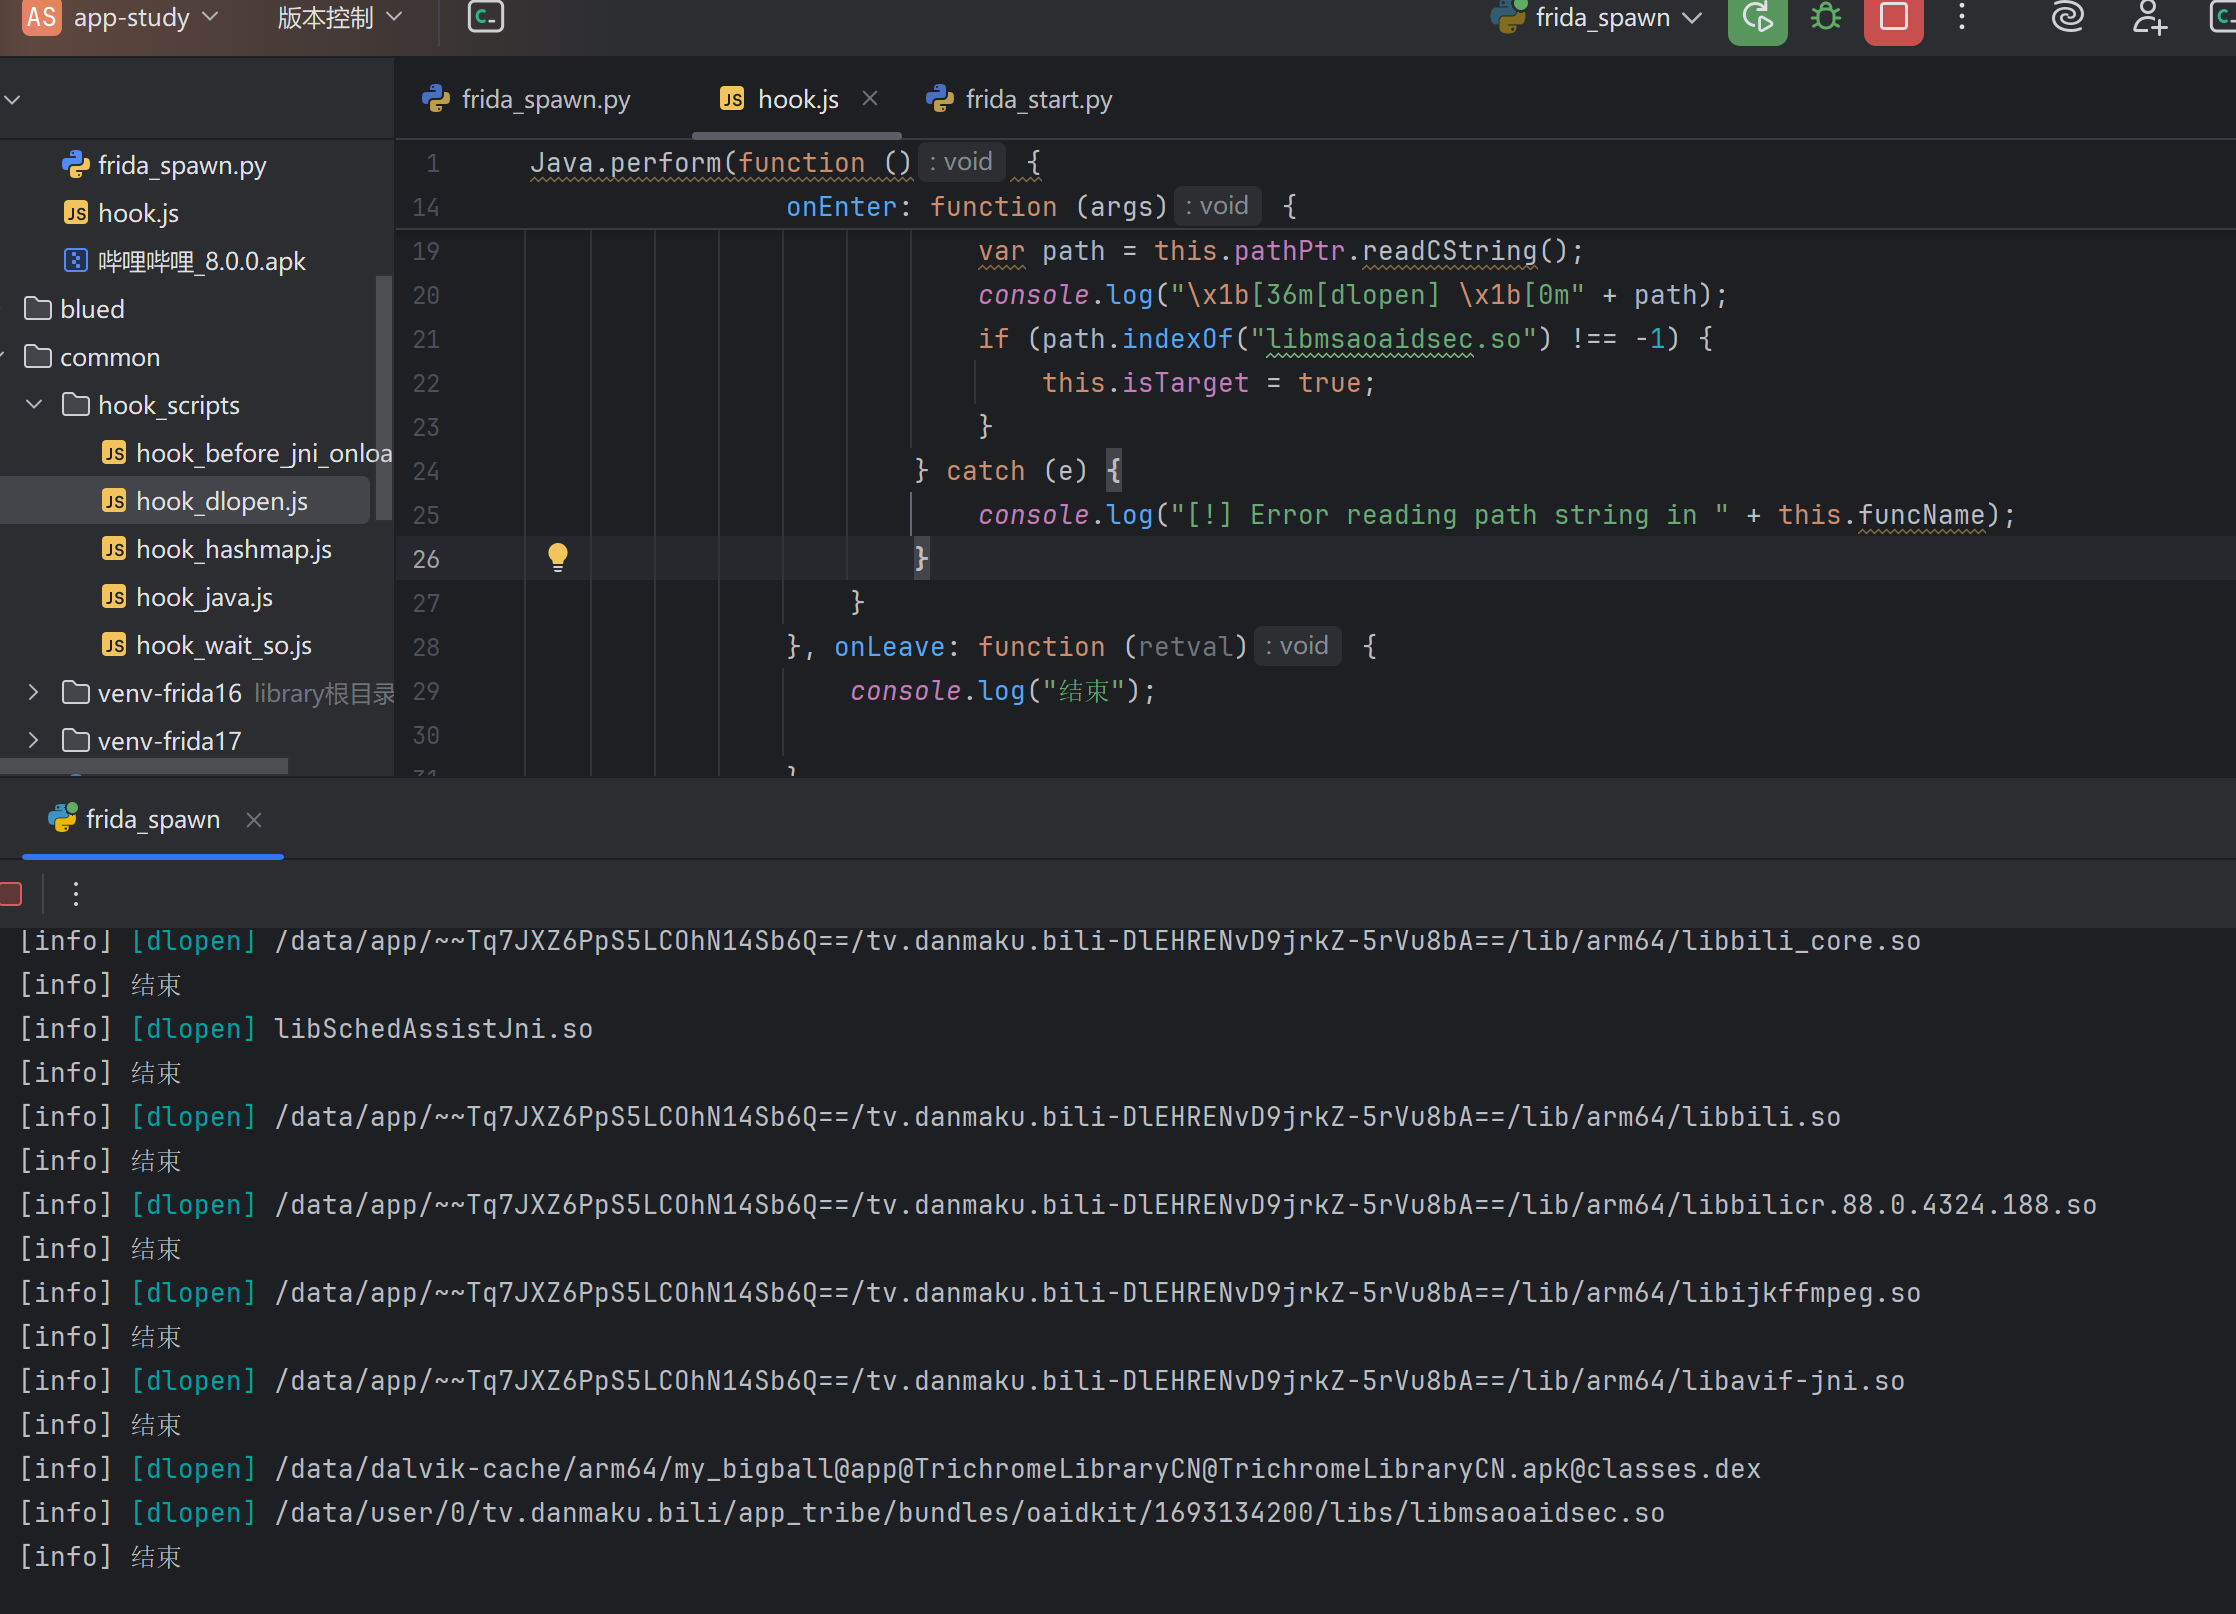Click the libavif-jni.so console output line
The height and width of the screenshot is (1614, 2236).
pyautogui.click(x=962, y=1381)
